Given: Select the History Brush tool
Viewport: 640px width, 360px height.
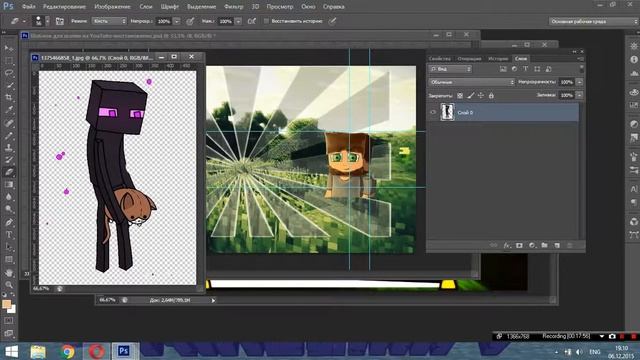Looking at the screenshot, I should click(x=9, y=160).
